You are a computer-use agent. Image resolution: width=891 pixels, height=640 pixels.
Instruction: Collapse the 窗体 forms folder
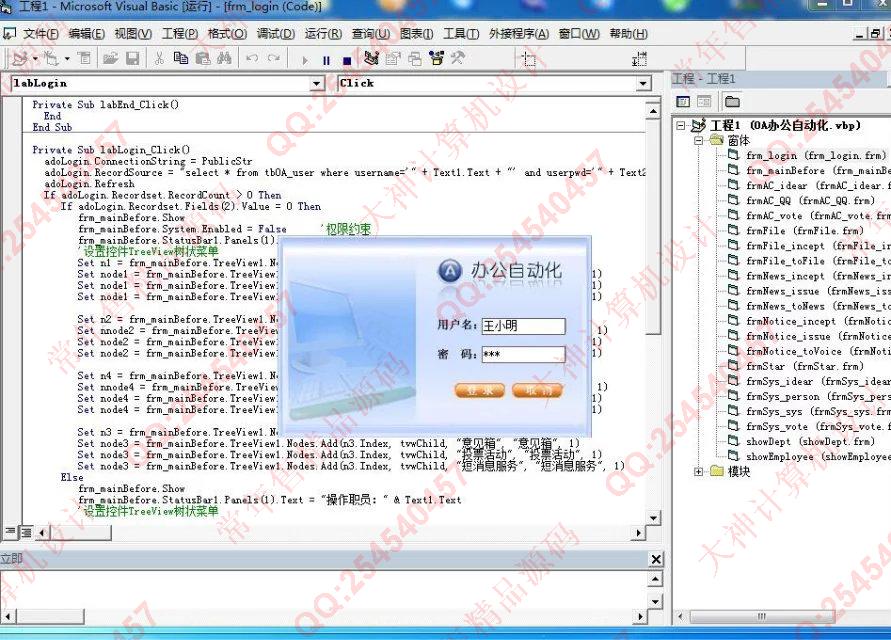point(698,140)
